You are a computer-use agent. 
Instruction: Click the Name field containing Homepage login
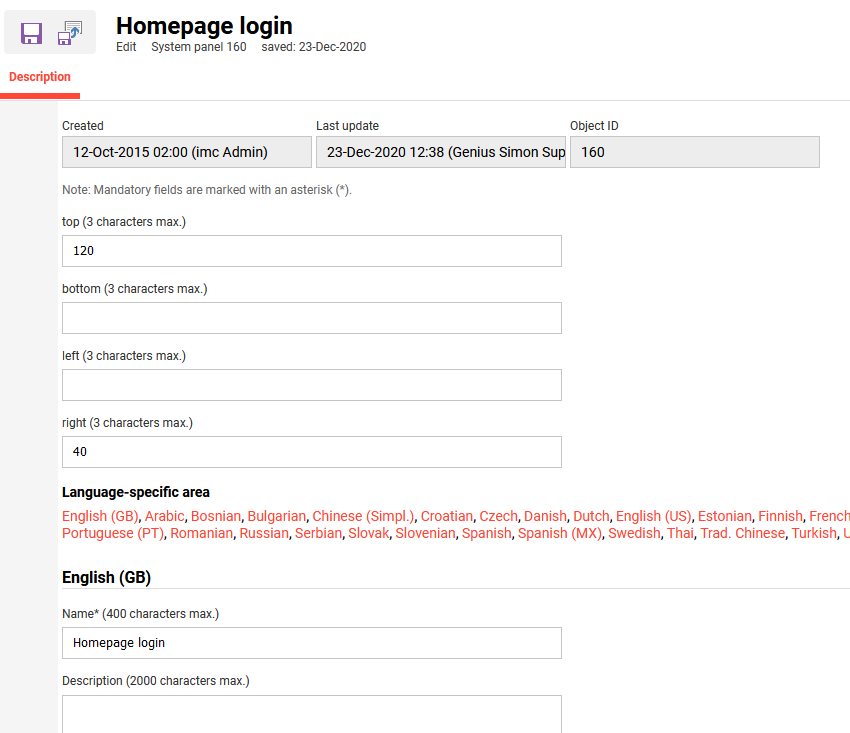[x=311, y=643]
